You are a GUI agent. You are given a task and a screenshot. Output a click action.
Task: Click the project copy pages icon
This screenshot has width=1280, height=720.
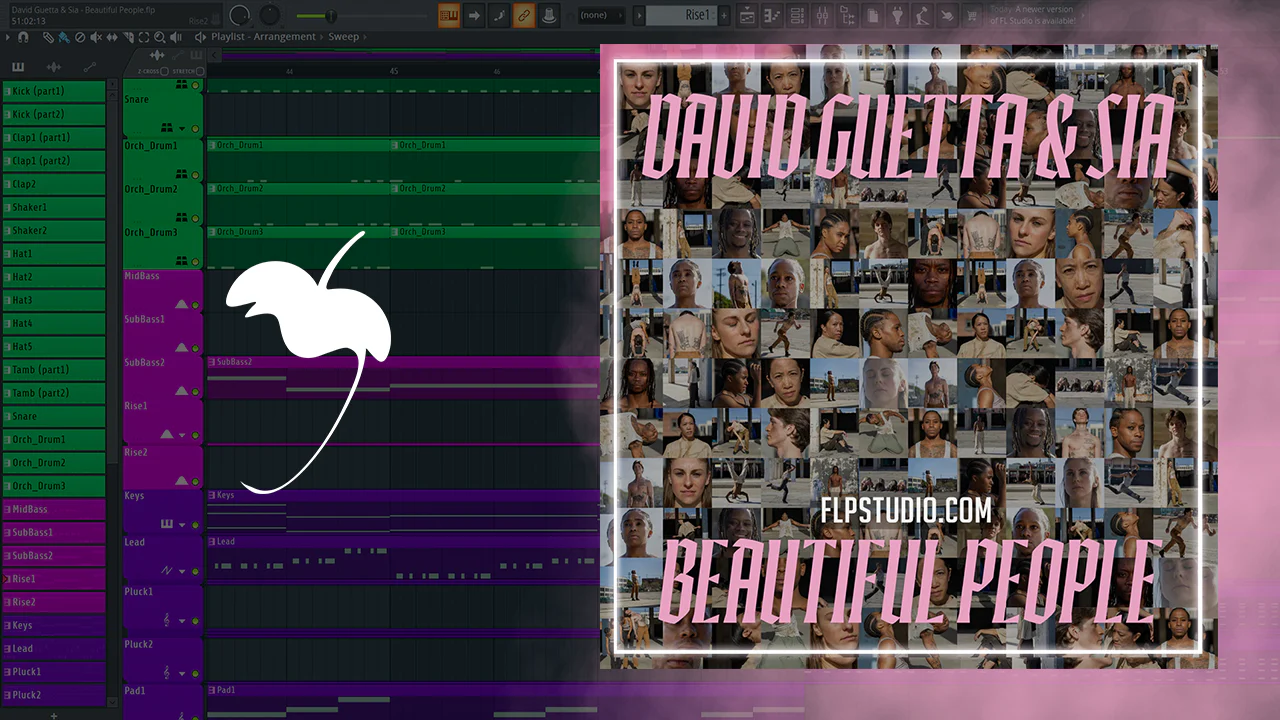tap(872, 15)
